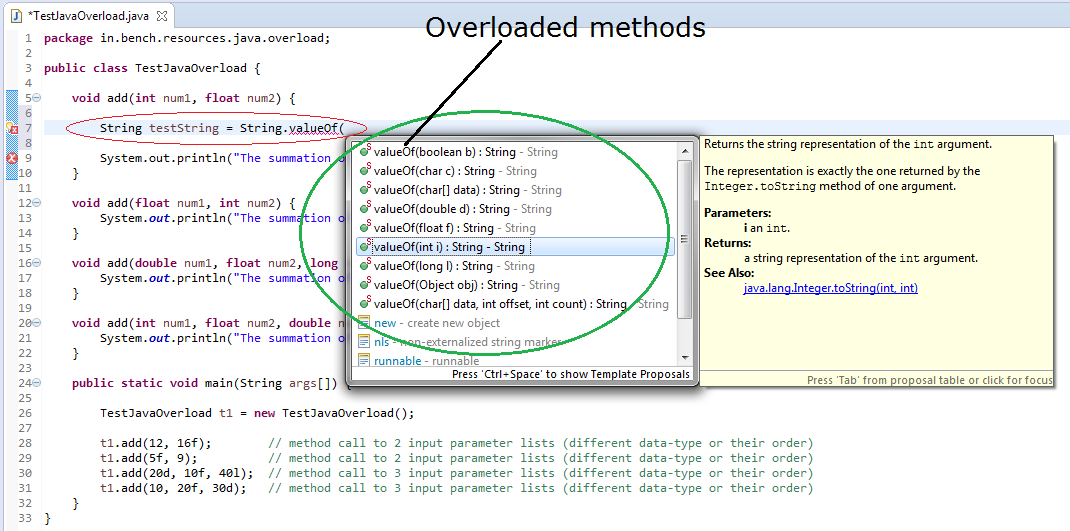Click the "Press 'Ctrl+Space' to show Template Proposals" hint

click(571, 375)
